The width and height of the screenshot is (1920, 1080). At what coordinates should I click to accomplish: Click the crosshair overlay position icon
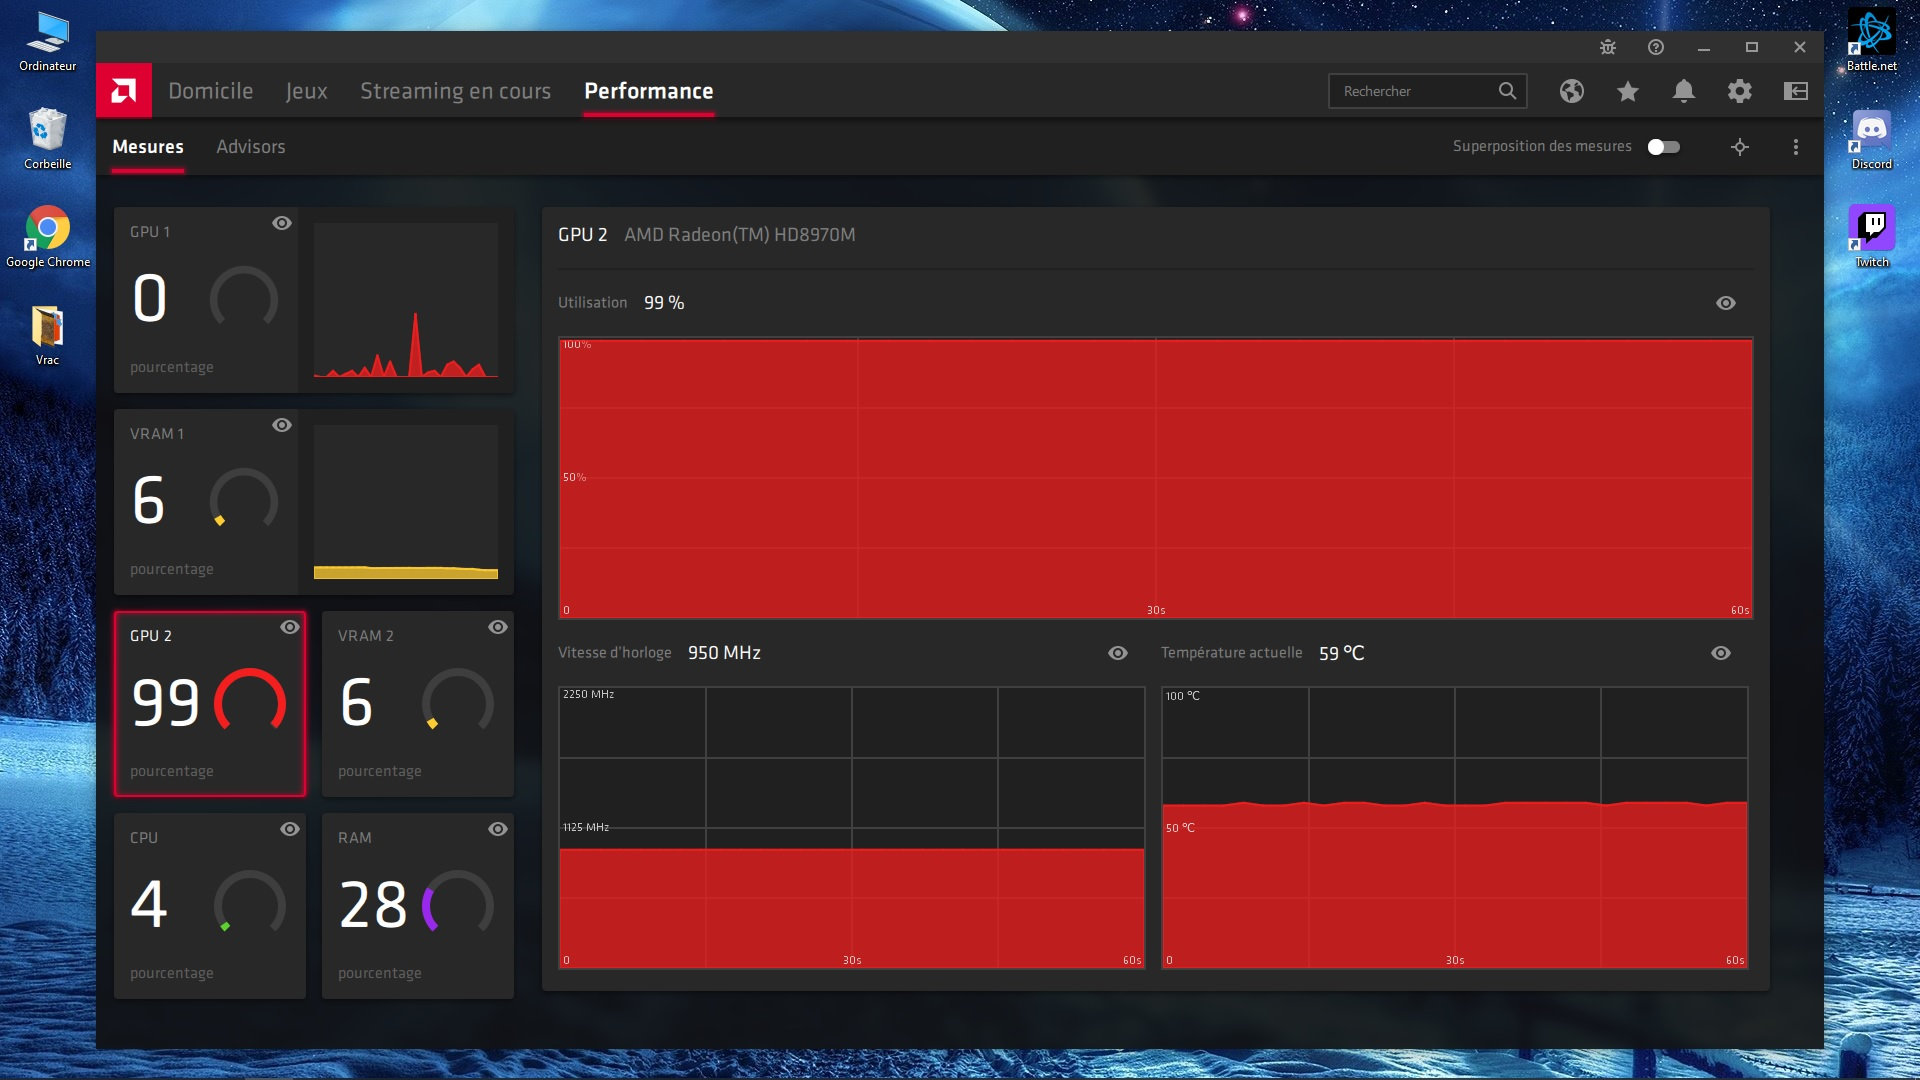1739,147
